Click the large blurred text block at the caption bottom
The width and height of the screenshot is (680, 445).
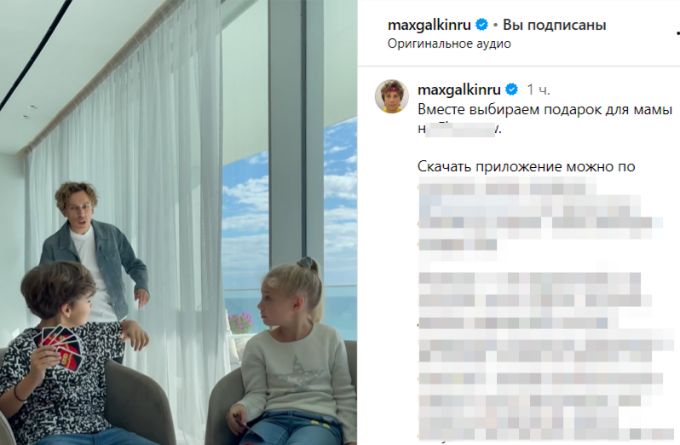546,356
